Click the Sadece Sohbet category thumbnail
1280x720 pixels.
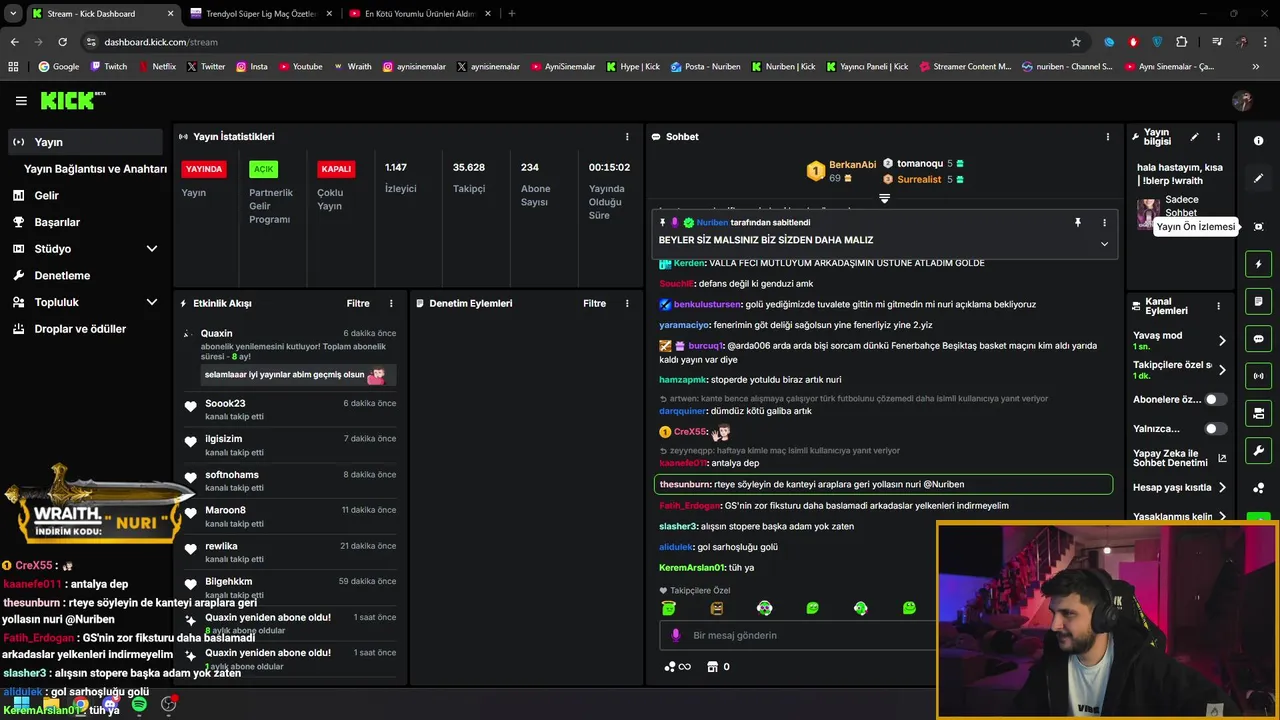(1148, 213)
